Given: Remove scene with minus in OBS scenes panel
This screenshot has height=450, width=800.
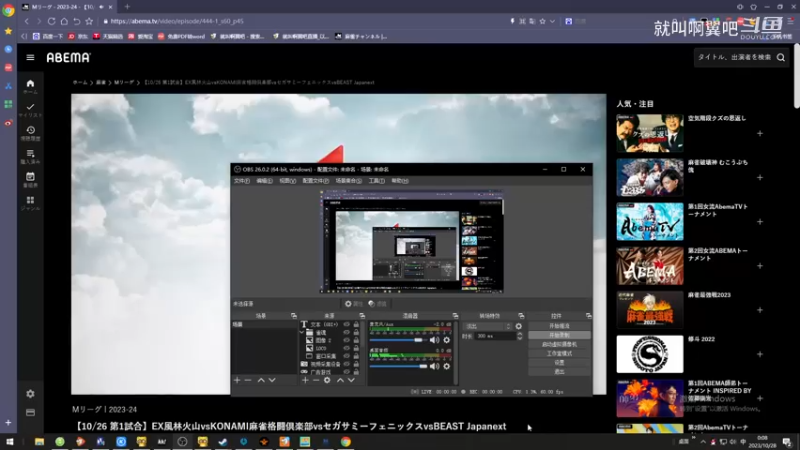Looking at the screenshot, I should [248, 380].
